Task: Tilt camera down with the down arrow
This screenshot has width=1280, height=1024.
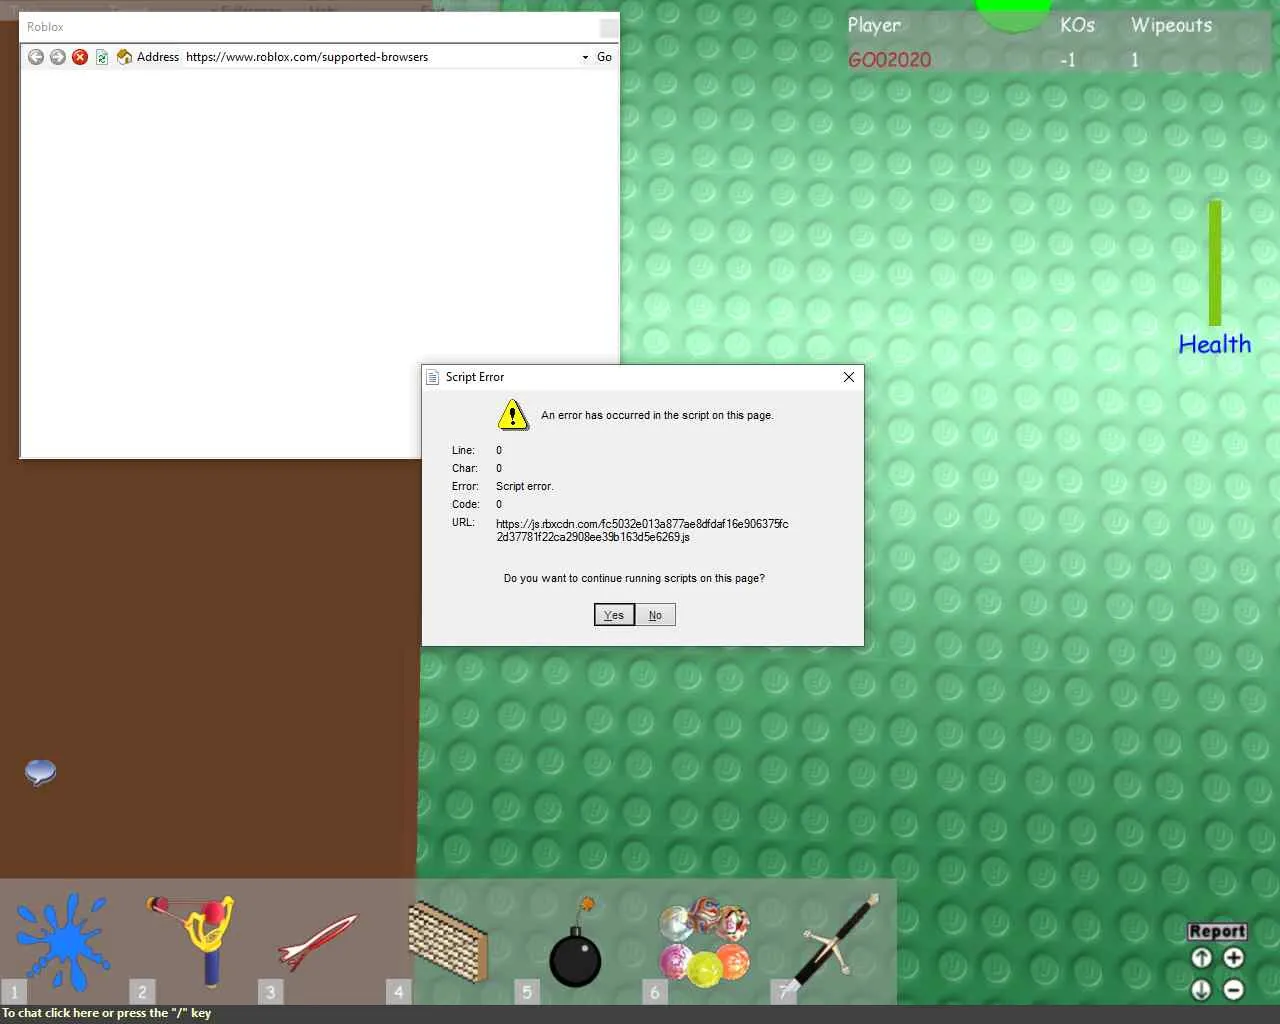Action: 1201,990
